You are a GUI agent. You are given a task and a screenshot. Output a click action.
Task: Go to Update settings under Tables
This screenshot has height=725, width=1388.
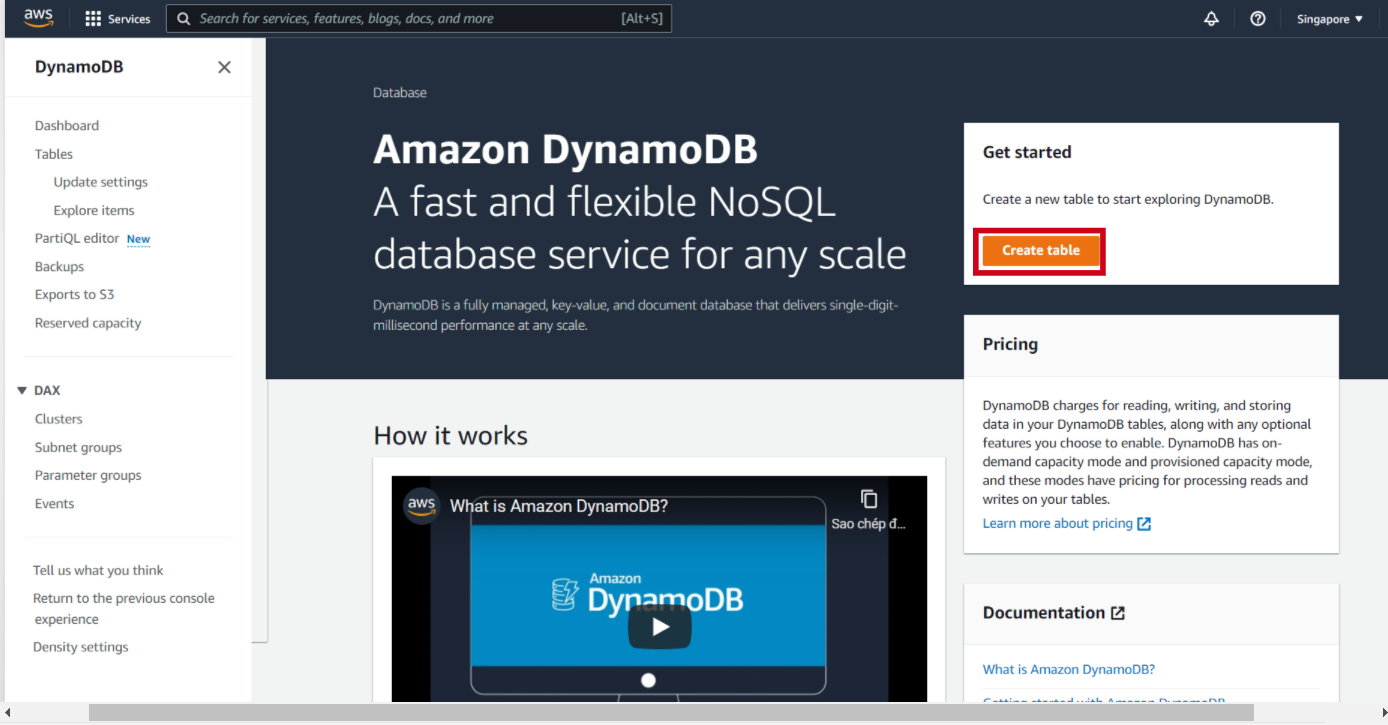(101, 182)
